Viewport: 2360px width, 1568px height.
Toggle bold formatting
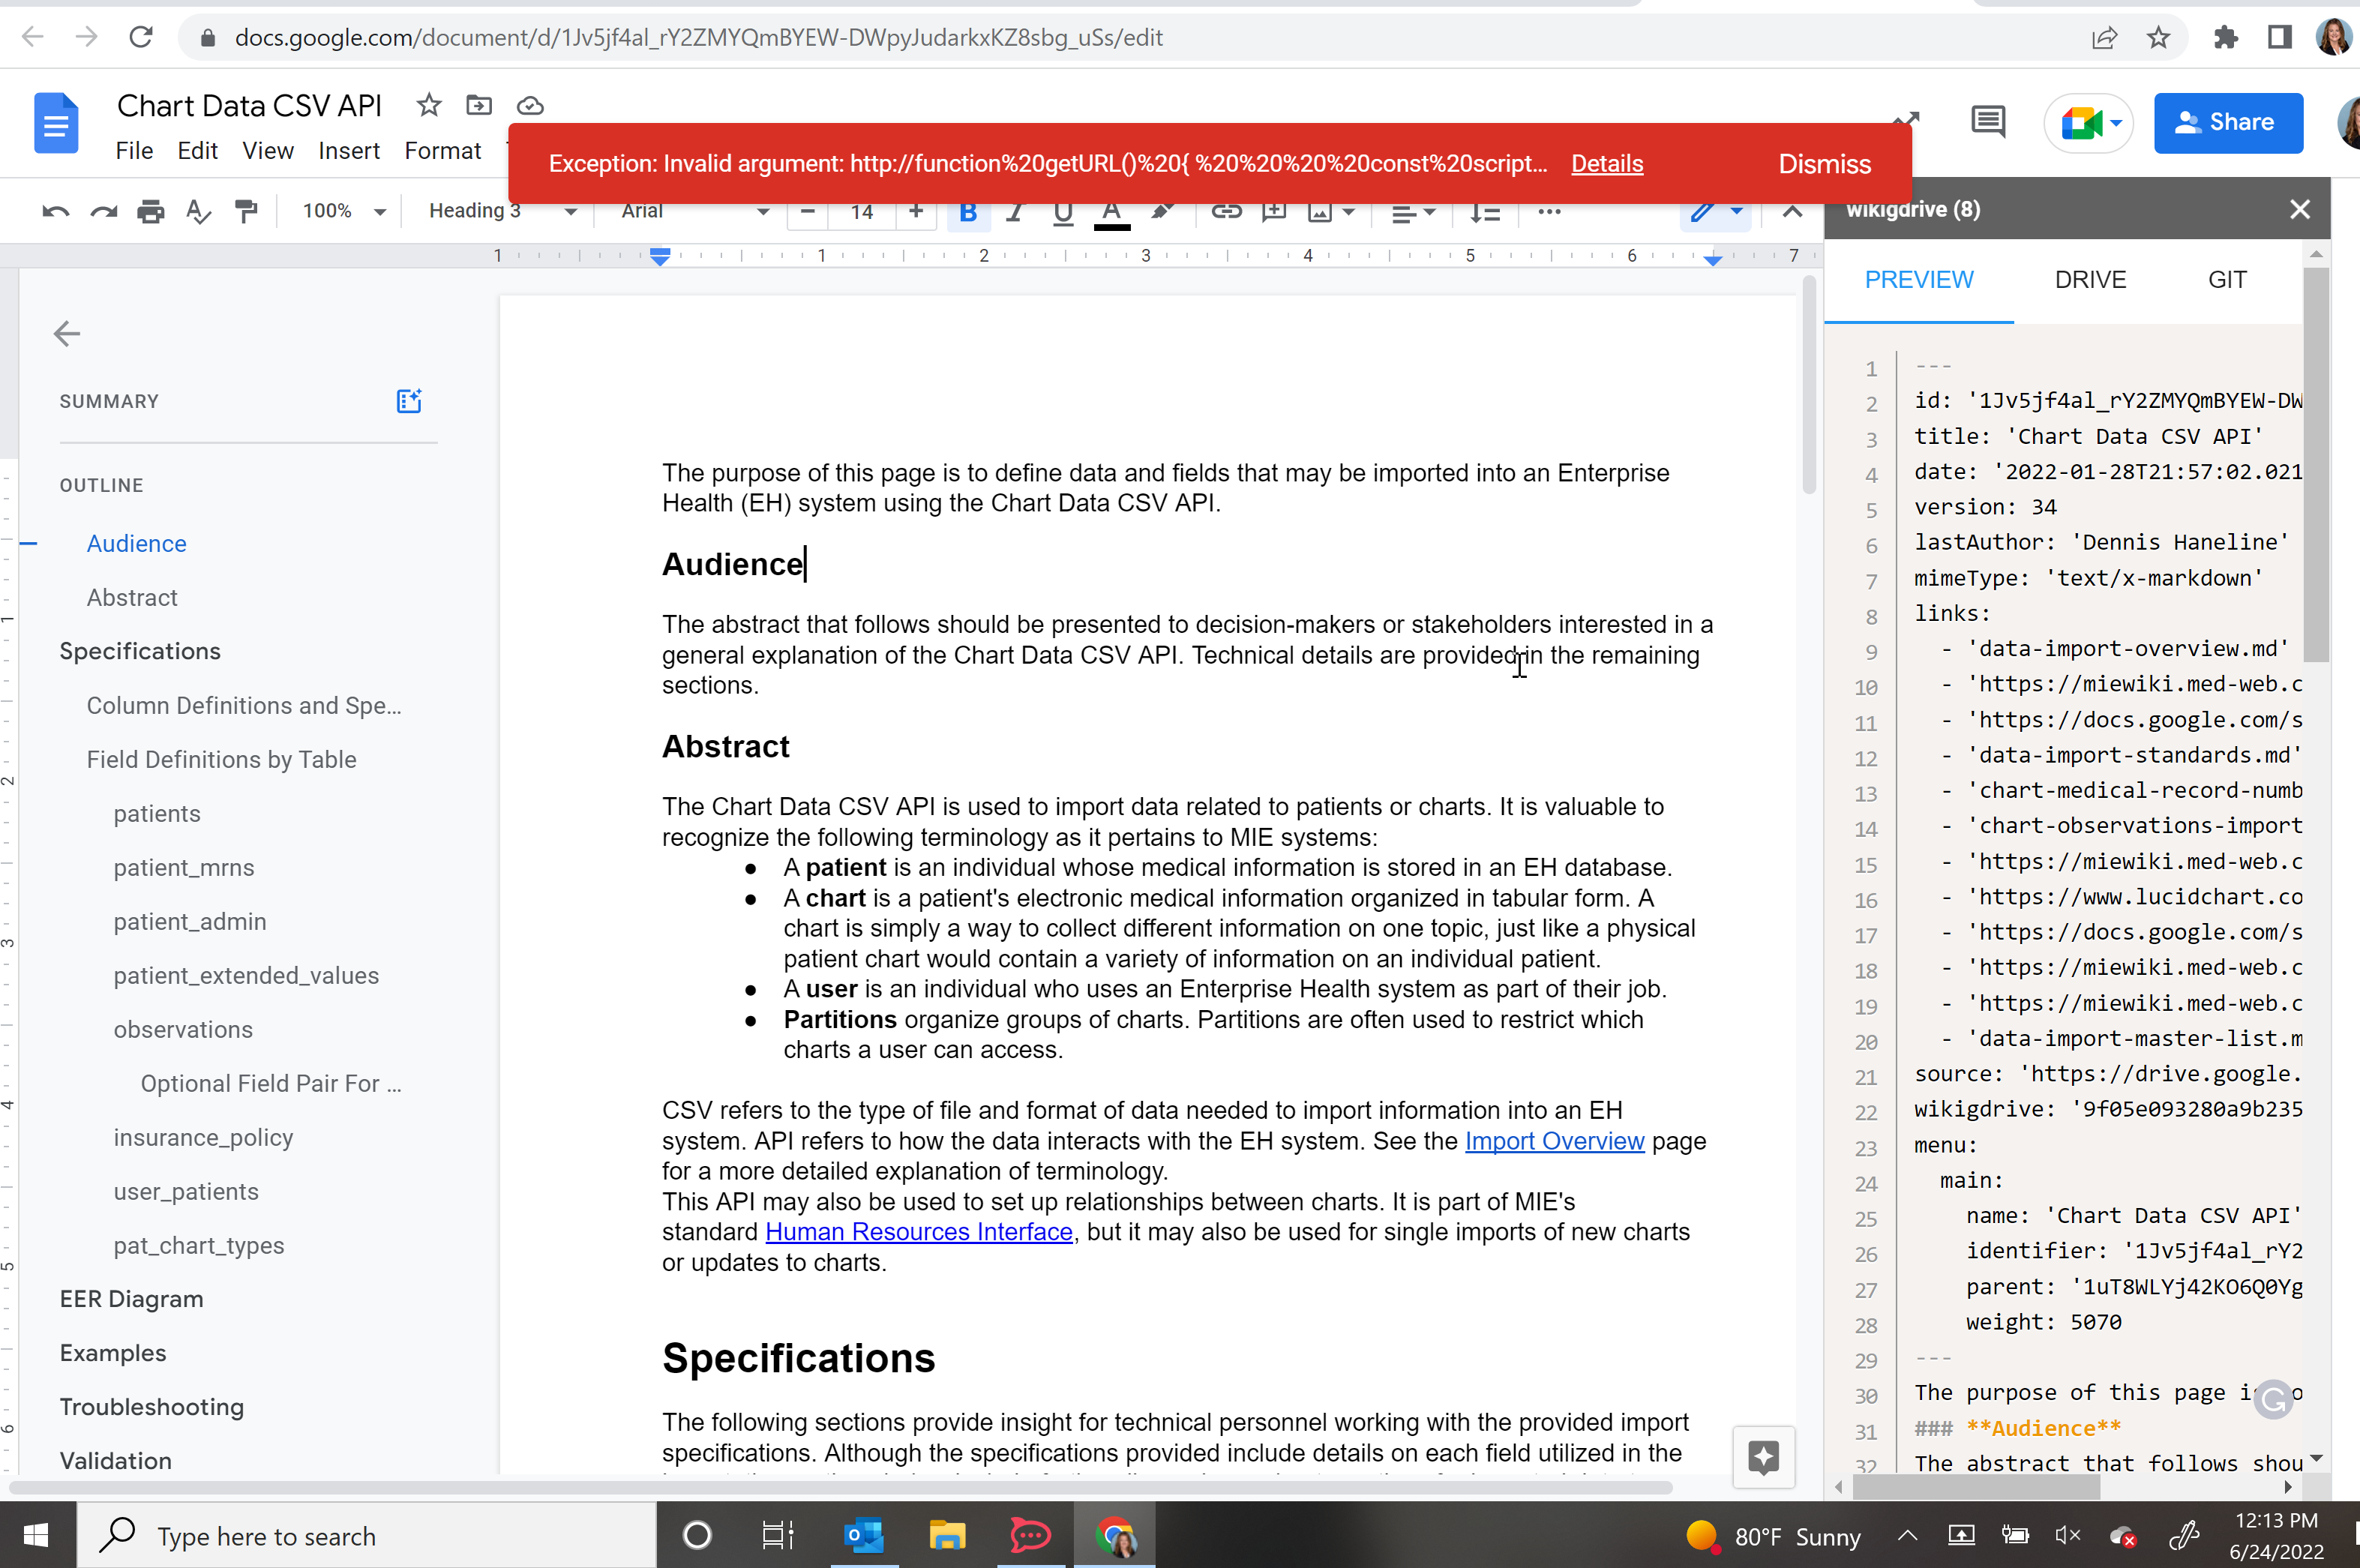(968, 212)
